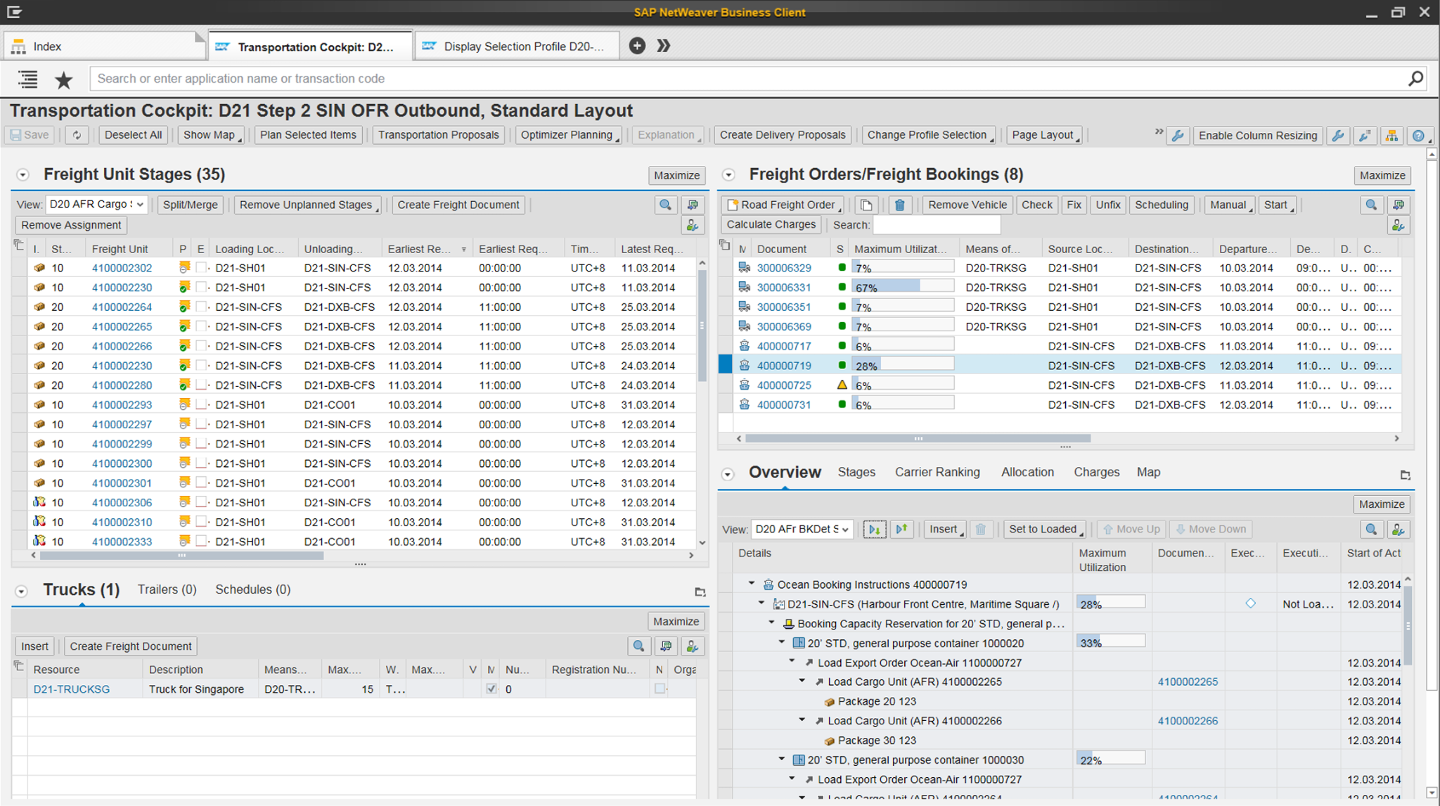Toggle the checked box in the D21-TRUCKSG row
This screenshot has height=806, width=1440.
pos(491,689)
